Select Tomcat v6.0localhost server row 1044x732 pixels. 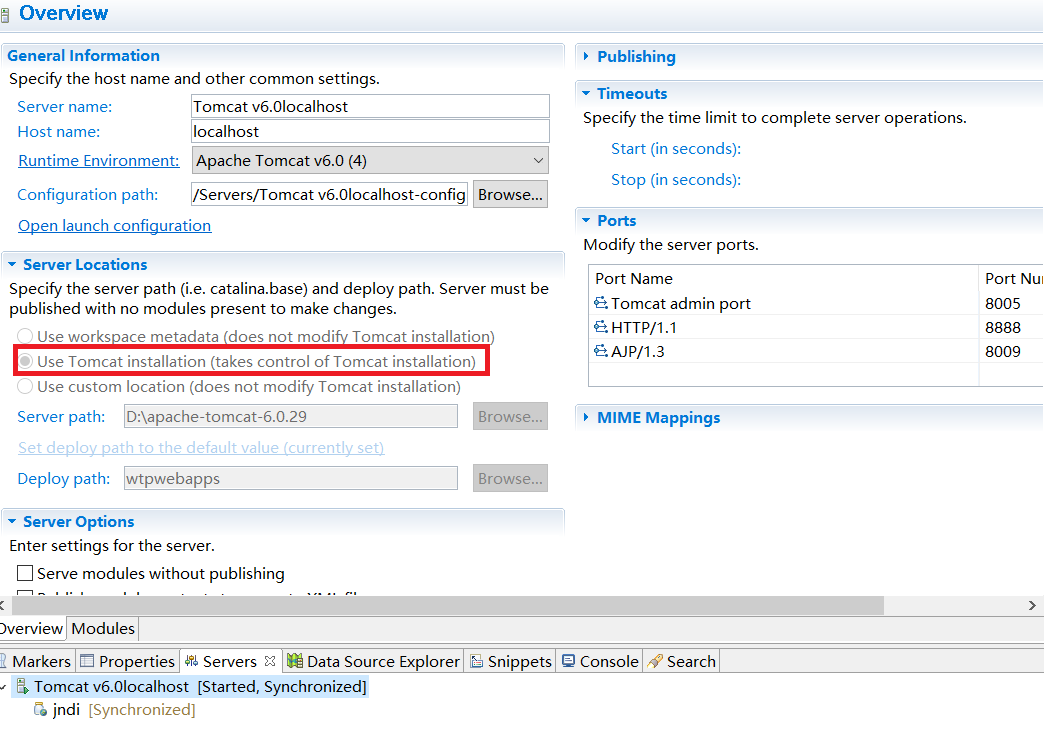tap(190, 686)
